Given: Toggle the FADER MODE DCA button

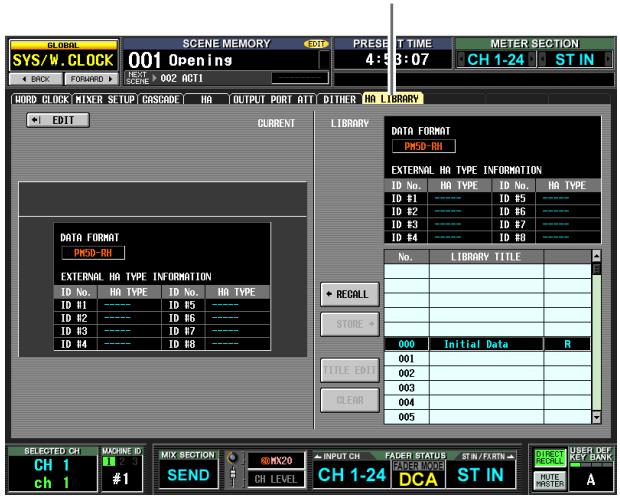Looking at the screenshot, I should click(x=418, y=474).
